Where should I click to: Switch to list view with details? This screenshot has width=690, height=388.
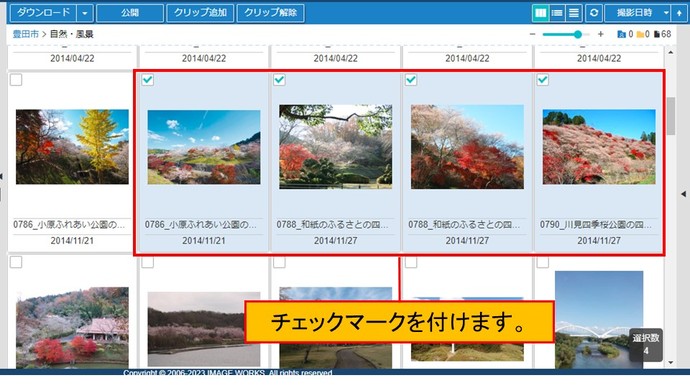pos(557,13)
